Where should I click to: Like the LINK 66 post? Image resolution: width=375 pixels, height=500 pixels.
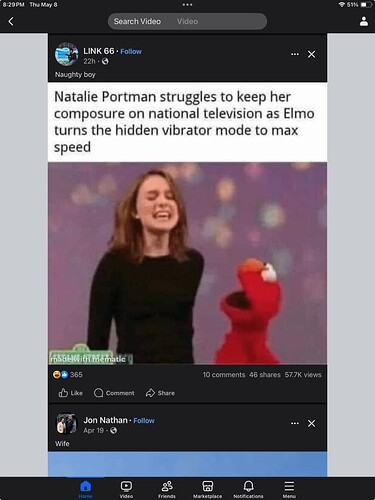point(71,393)
